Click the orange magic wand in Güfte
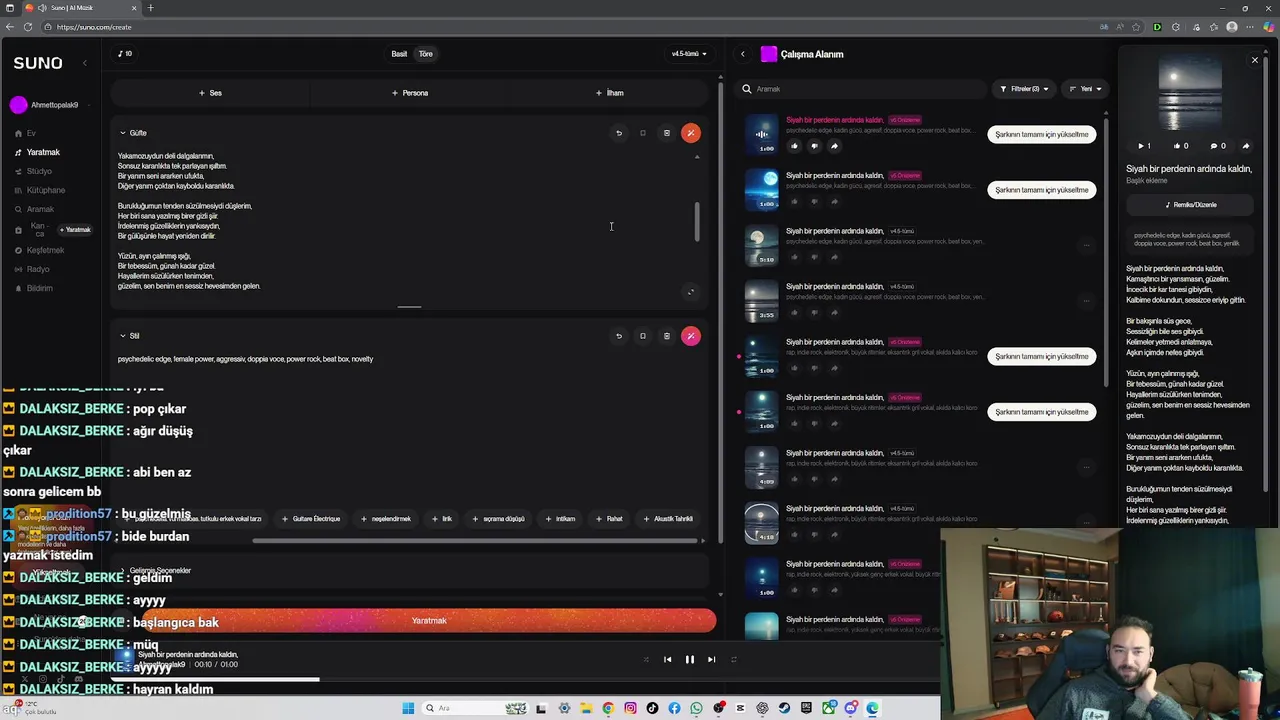The width and height of the screenshot is (1280, 720). click(x=690, y=133)
